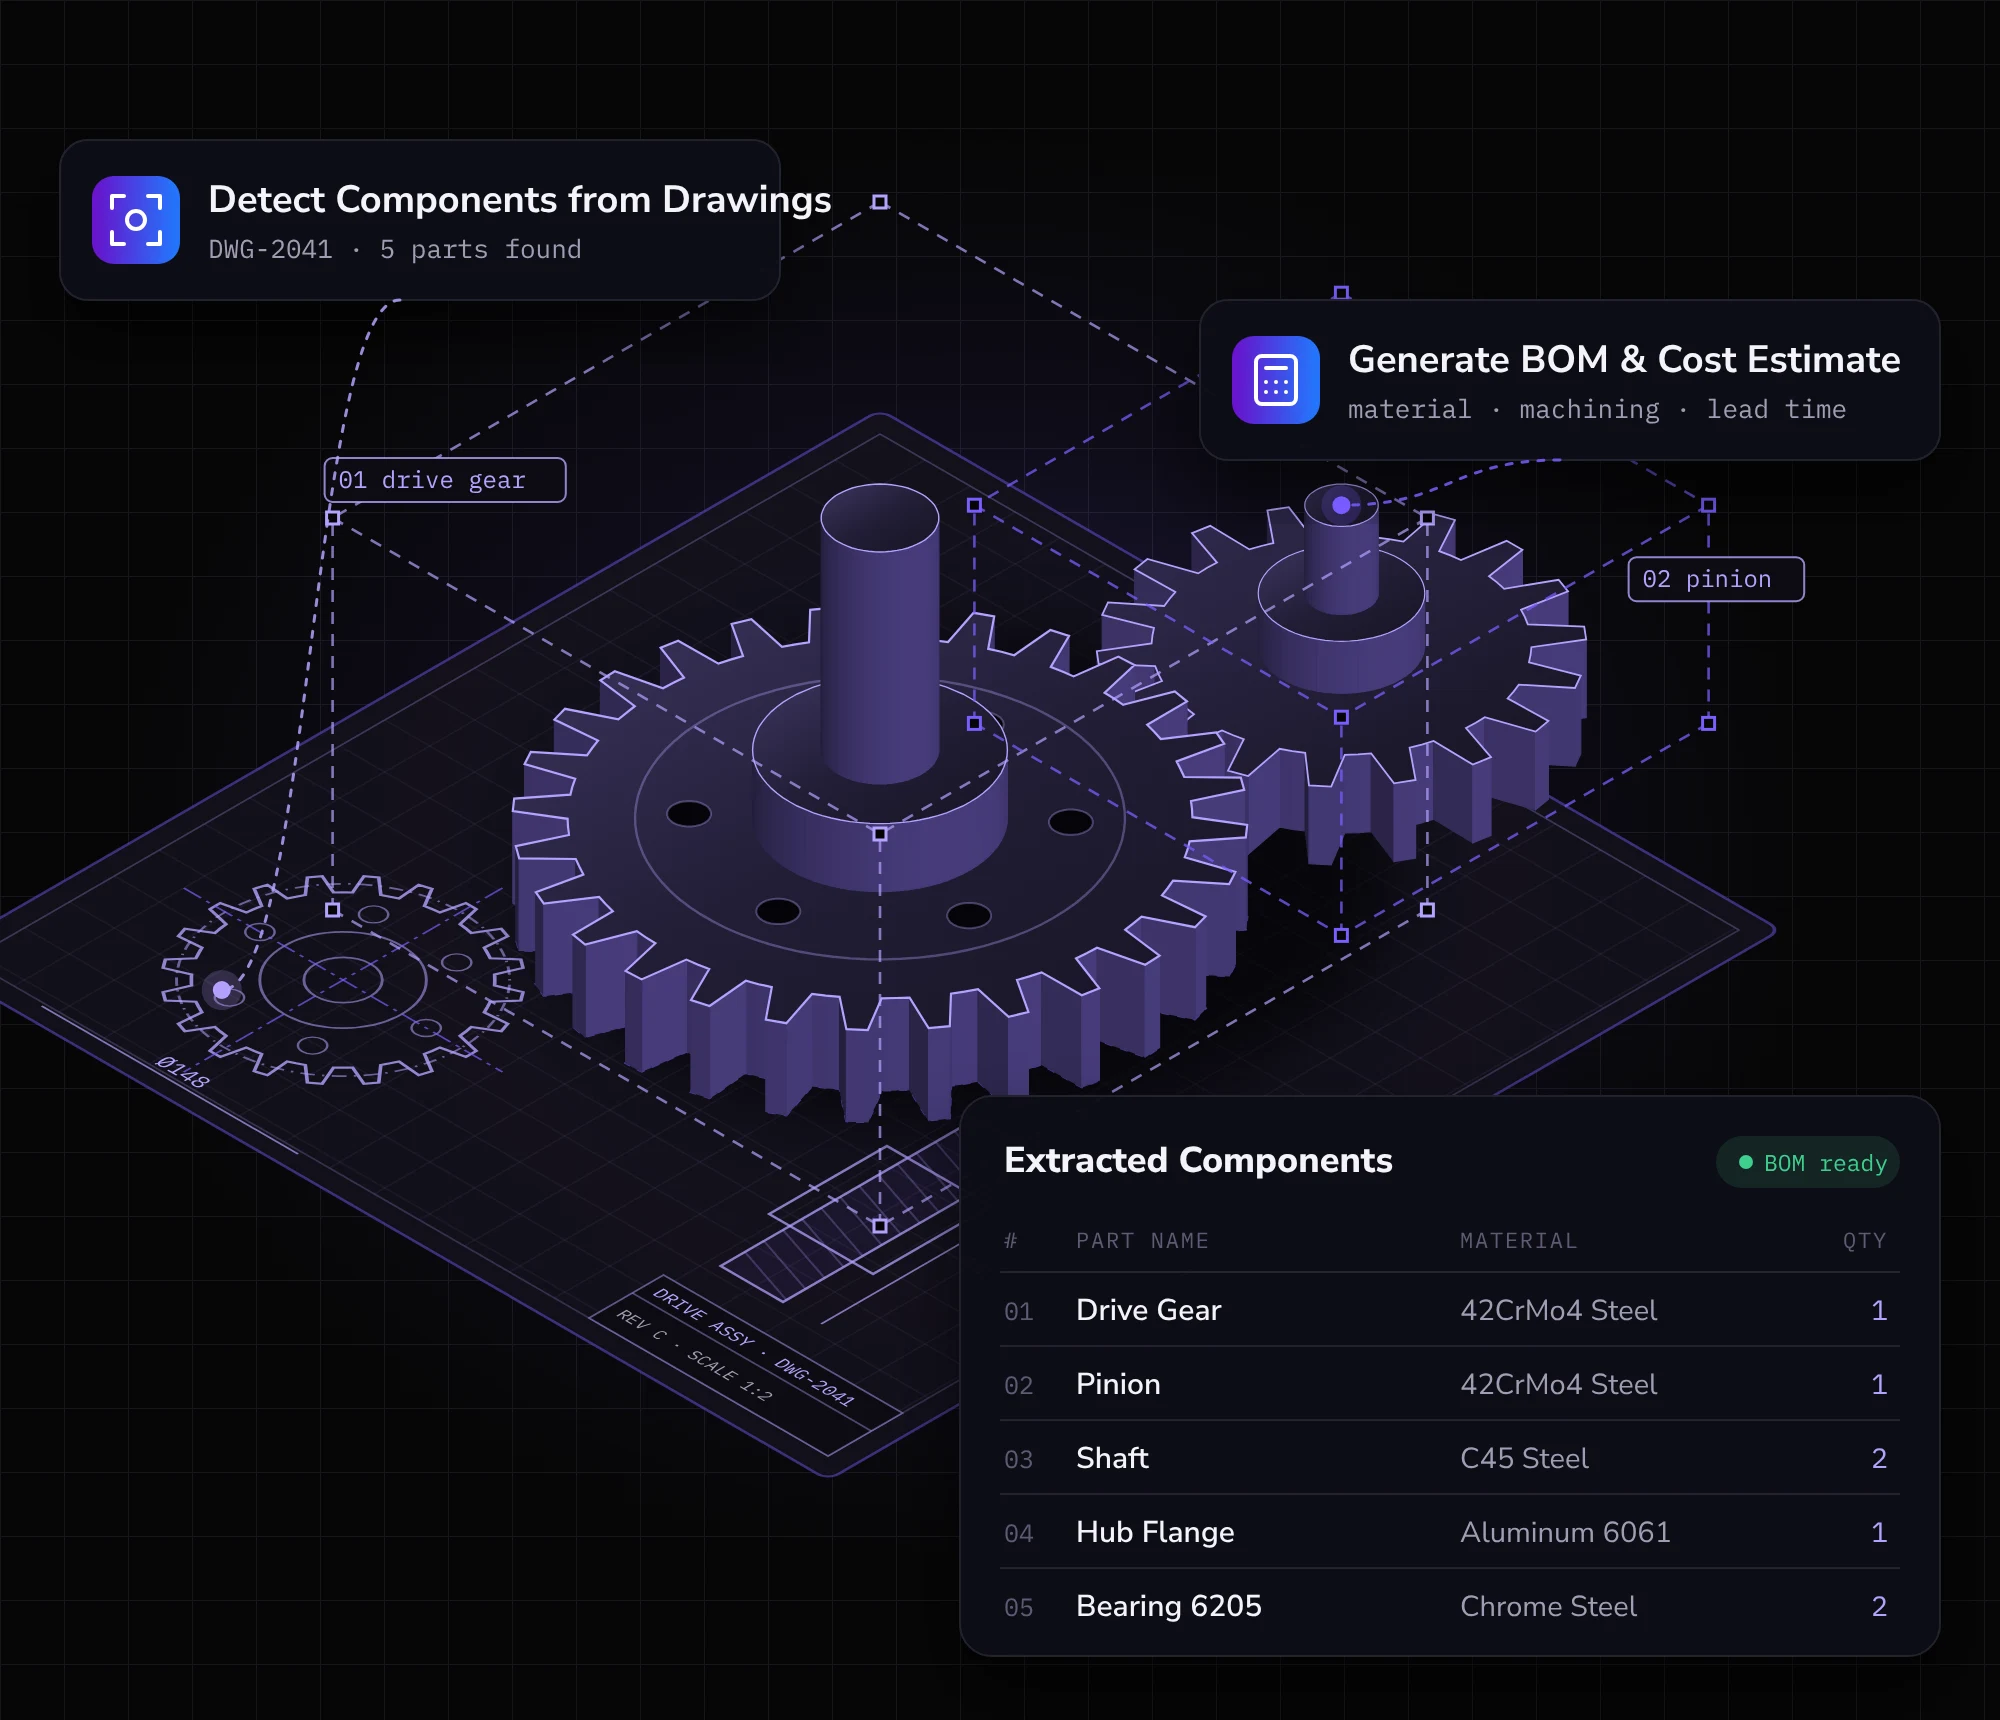2000x1720 pixels.
Task: Click 'DWG-2041 · 5 parts found' subtitle
Action: pos(395,249)
